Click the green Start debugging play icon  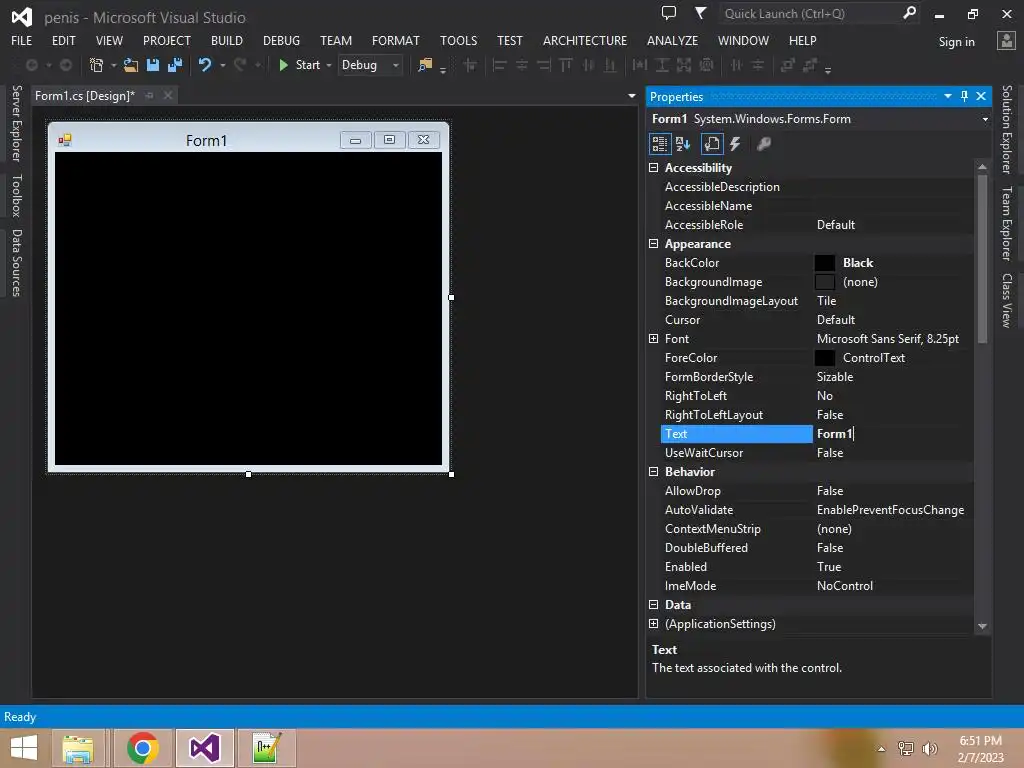coord(283,65)
